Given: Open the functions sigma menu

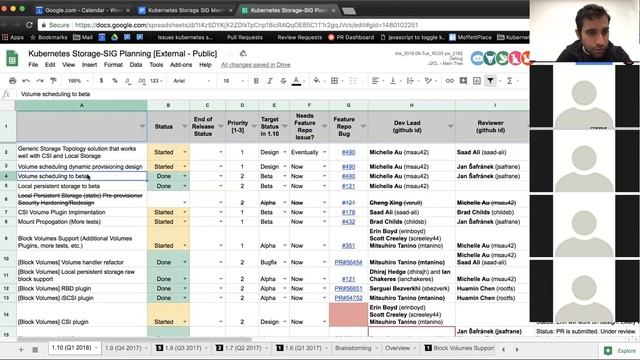Looking at the screenshot, I should pyautogui.click(x=509, y=81).
